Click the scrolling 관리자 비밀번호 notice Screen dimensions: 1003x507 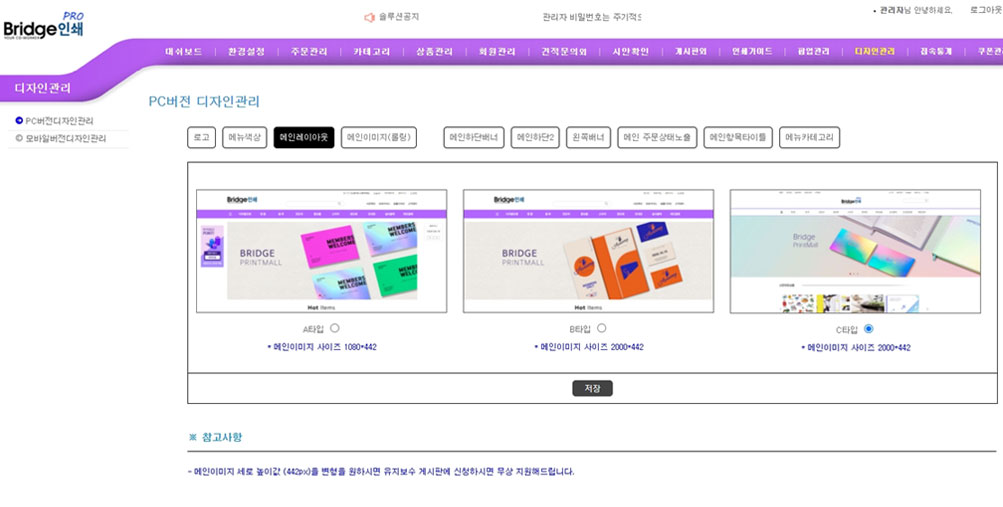pos(592,17)
